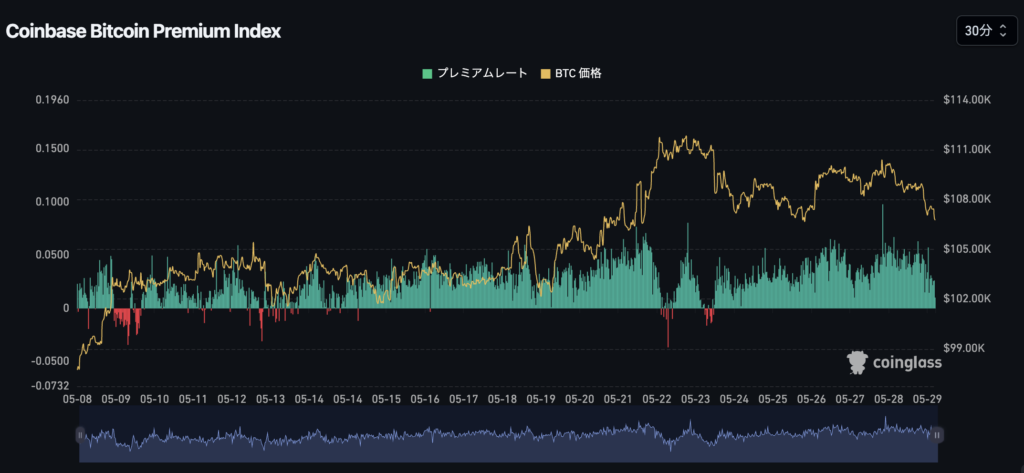Screen dimensions: 1024x473
Task: Click the 05-11 date label
Action: pyautogui.click(x=194, y=398)
